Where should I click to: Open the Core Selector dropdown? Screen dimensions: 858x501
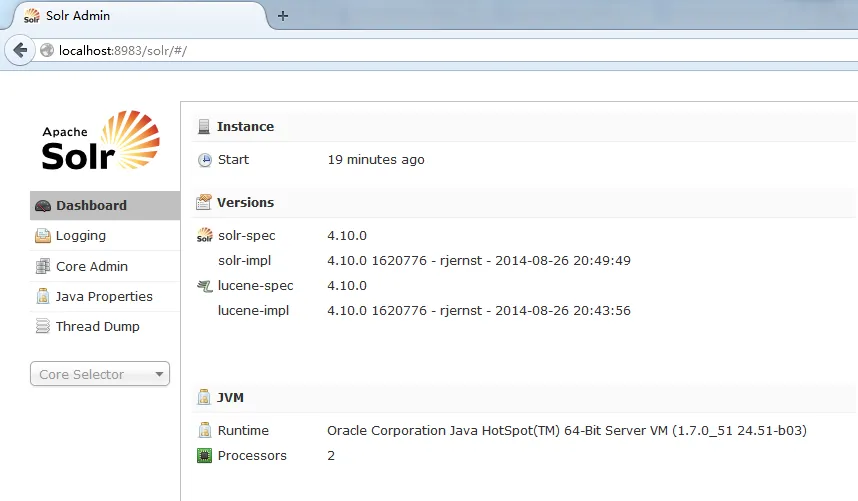(100, 374)
